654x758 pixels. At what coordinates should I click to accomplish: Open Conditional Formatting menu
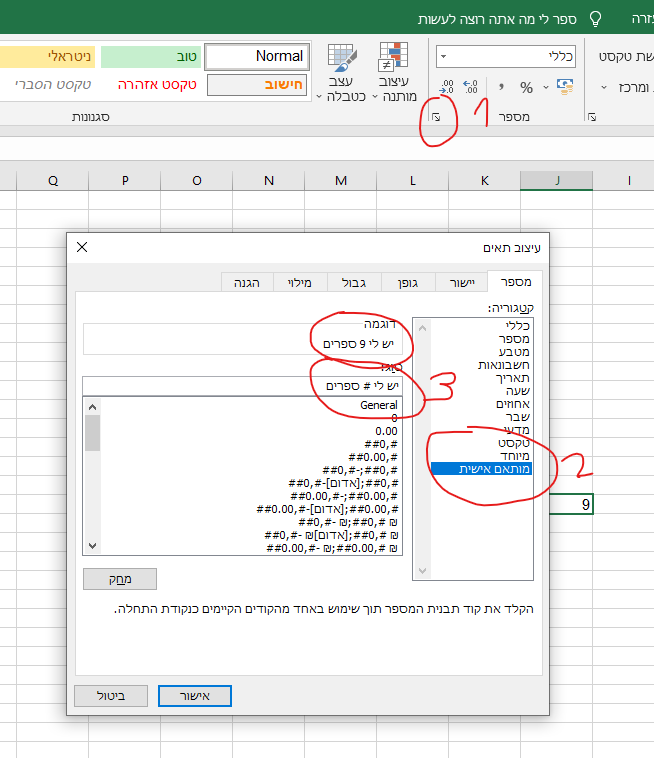pos(395,72)
